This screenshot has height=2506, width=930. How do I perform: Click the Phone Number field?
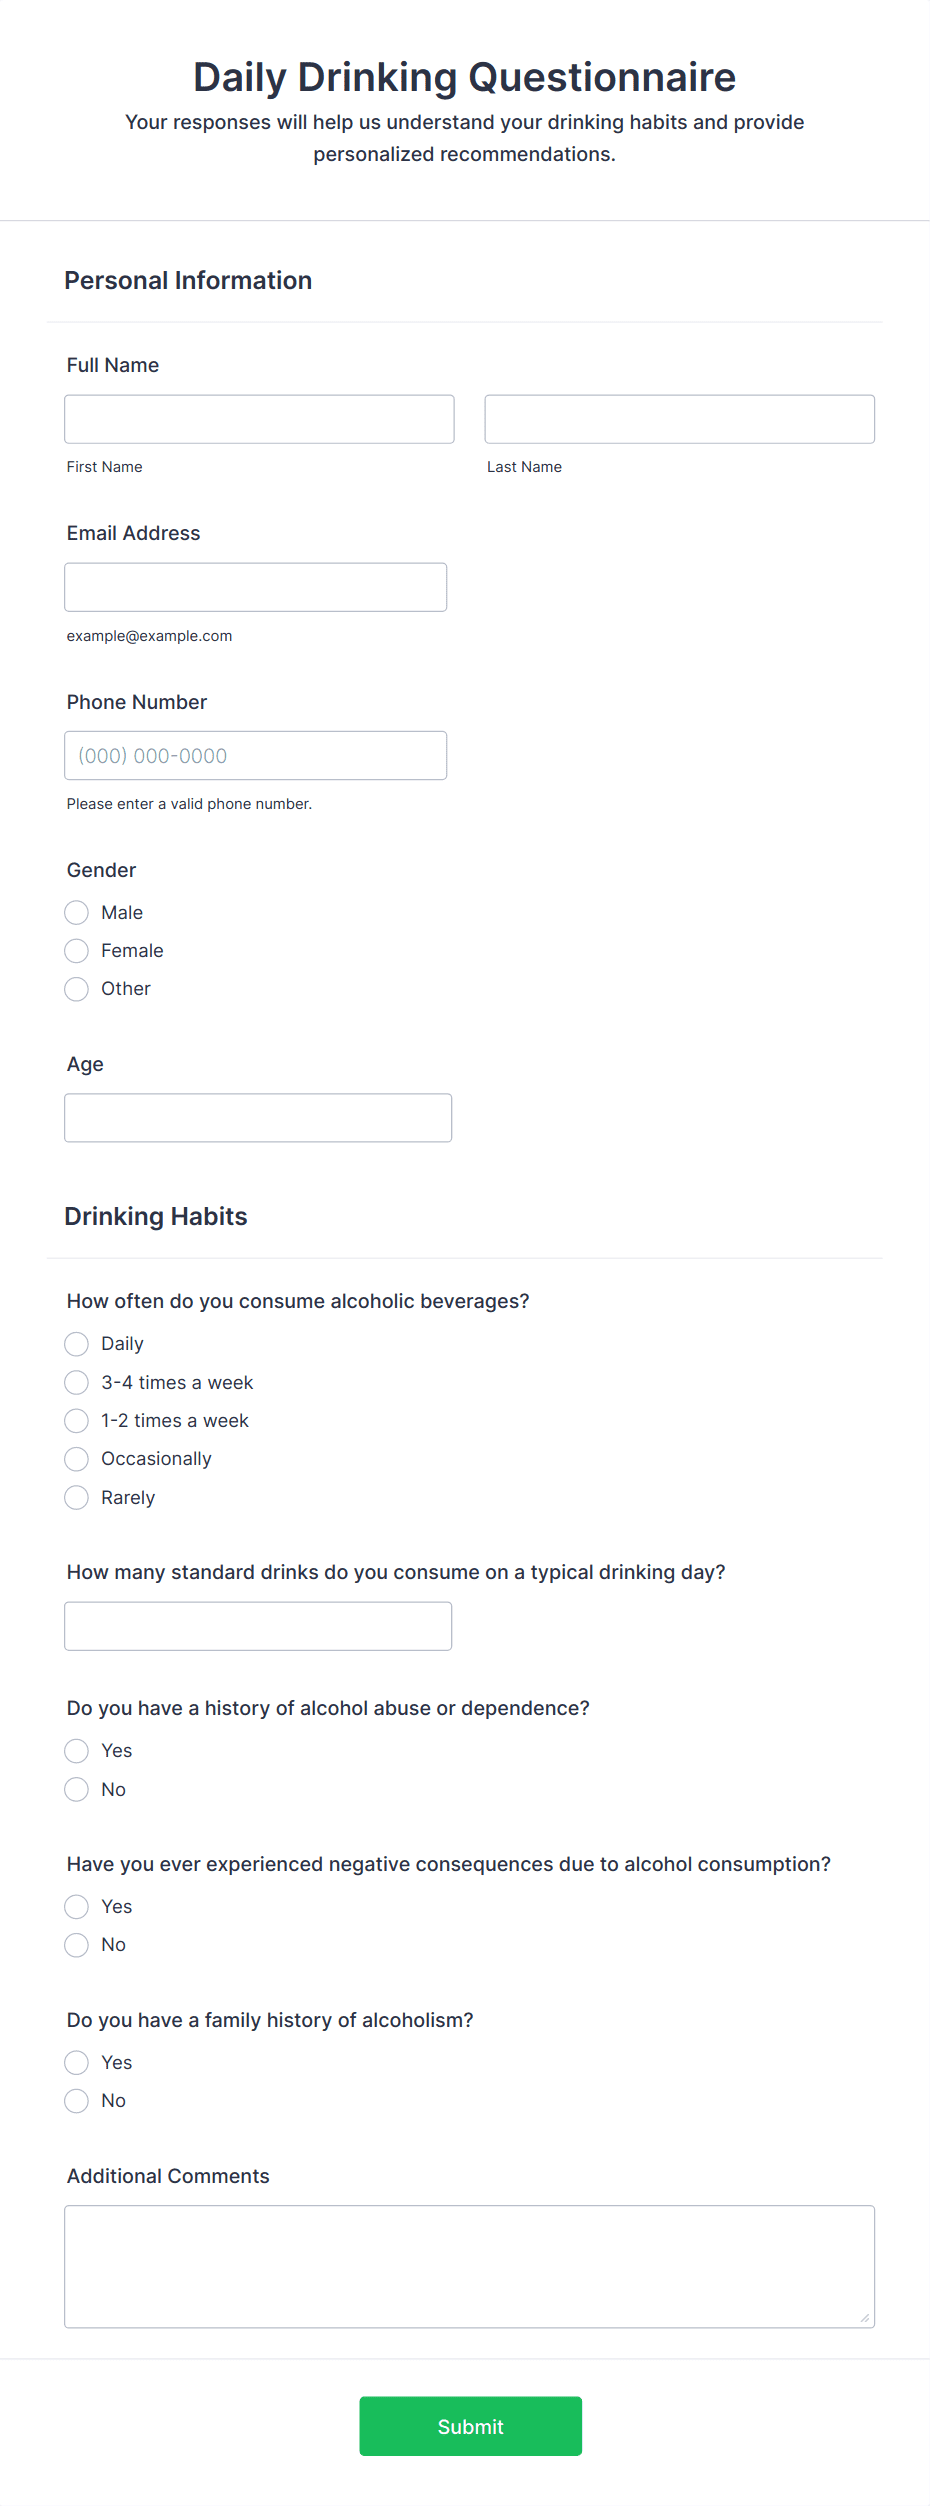pyautogui.click(x=255, y=755)
